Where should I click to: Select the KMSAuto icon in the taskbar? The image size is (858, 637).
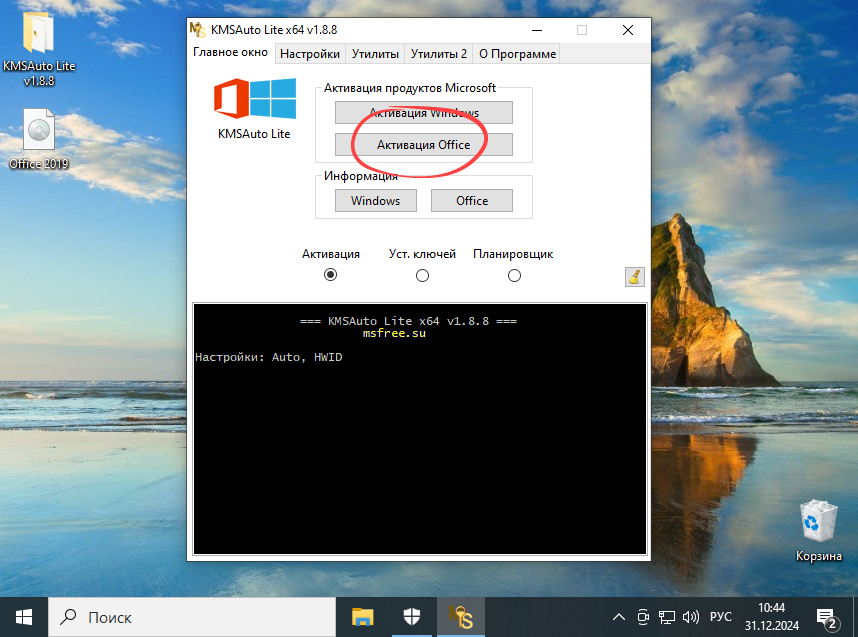coord(461,617)
